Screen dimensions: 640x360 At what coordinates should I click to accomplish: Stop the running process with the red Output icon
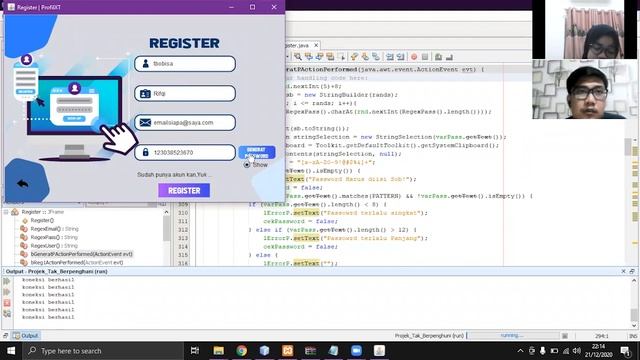[7, 303]
